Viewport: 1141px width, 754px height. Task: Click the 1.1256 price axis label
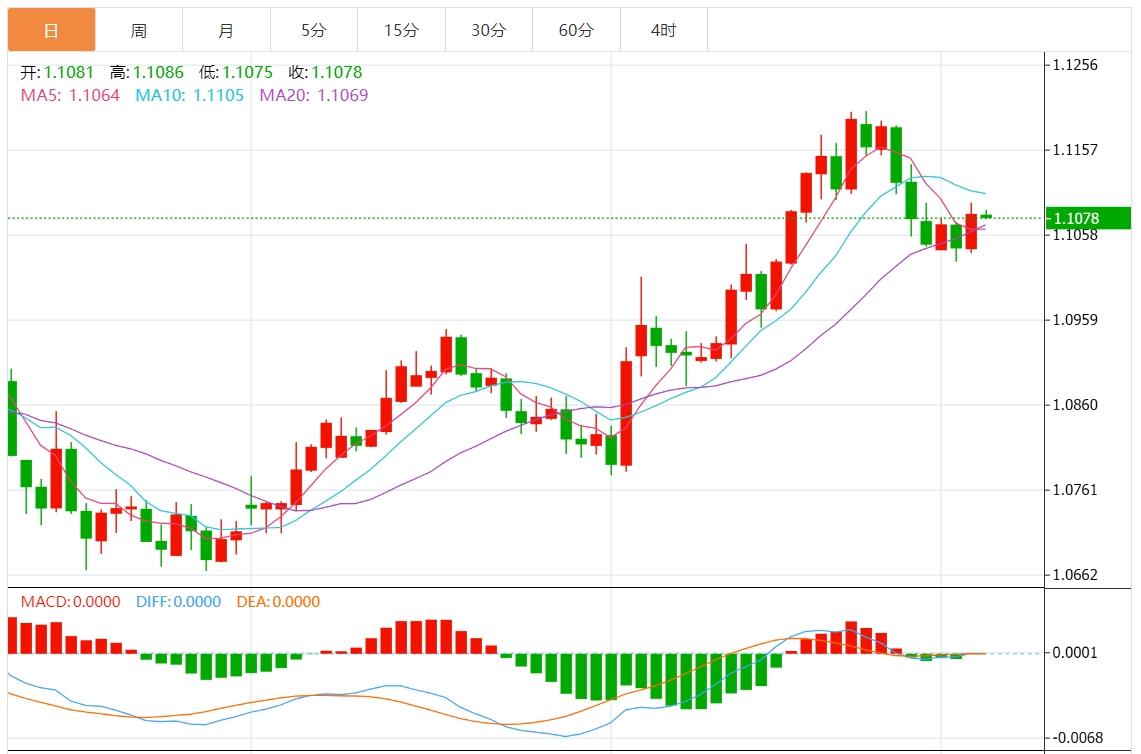1075,65
